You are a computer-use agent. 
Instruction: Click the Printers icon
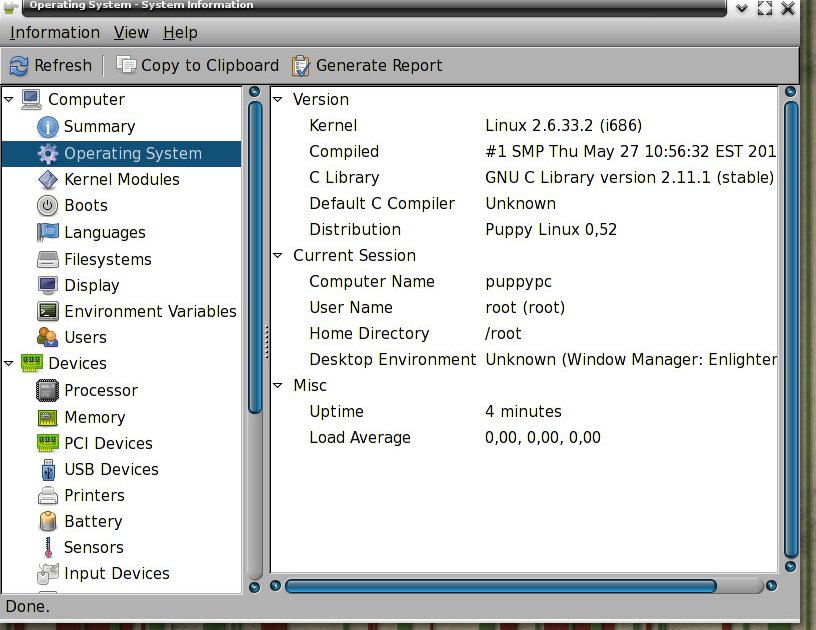[47, 495]
